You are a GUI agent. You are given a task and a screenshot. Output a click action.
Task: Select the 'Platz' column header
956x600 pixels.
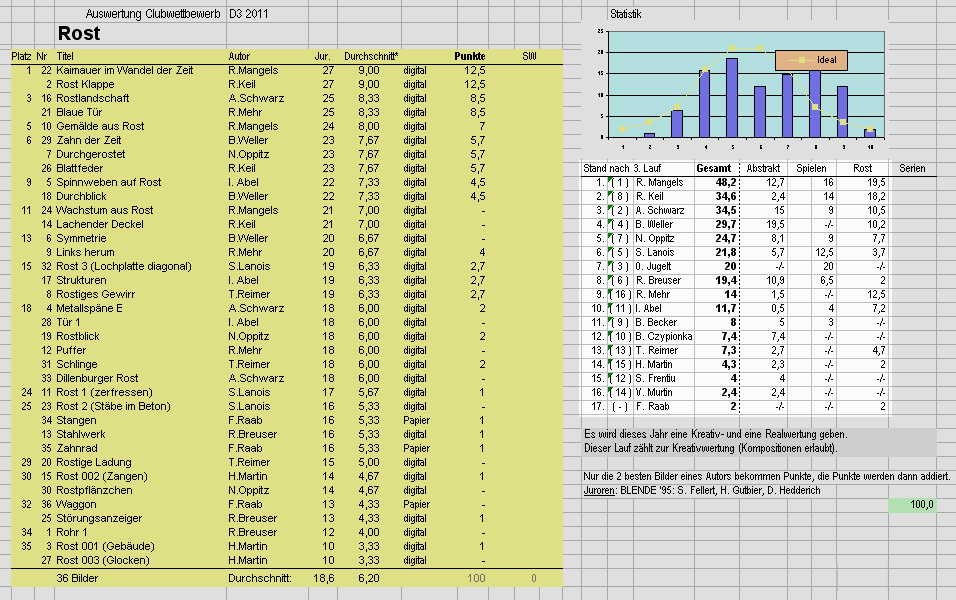21,56
